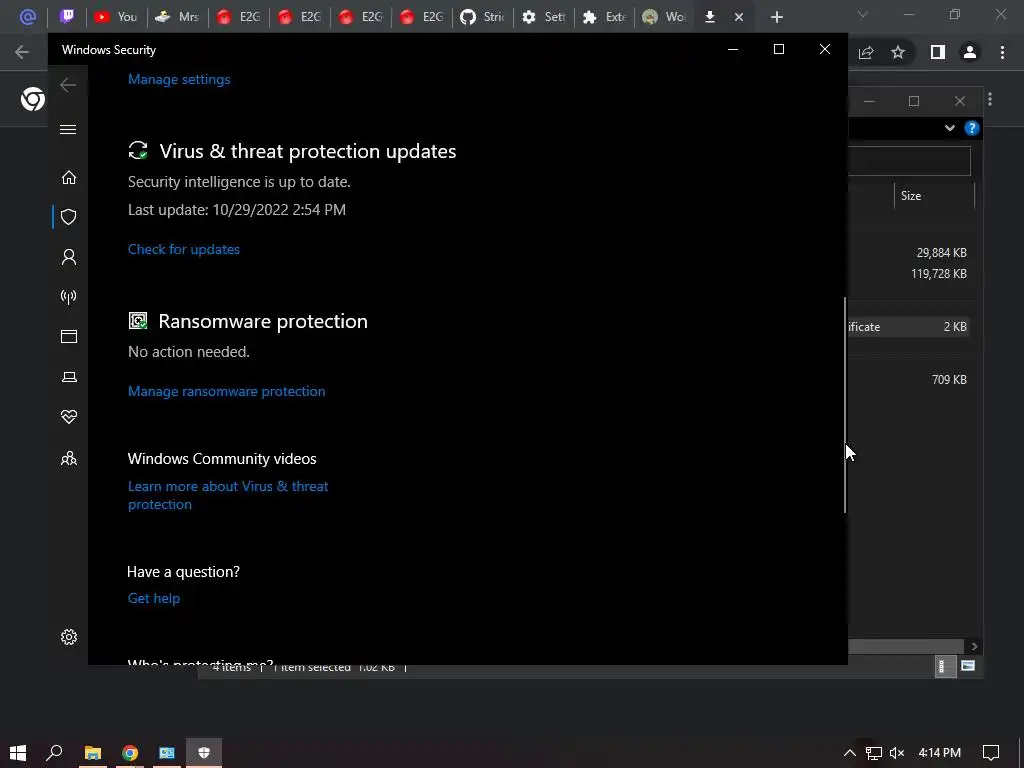Screen dimensions: 1024x768
Task: Switch File Explorer to details view
Action: tap(945, 666)
